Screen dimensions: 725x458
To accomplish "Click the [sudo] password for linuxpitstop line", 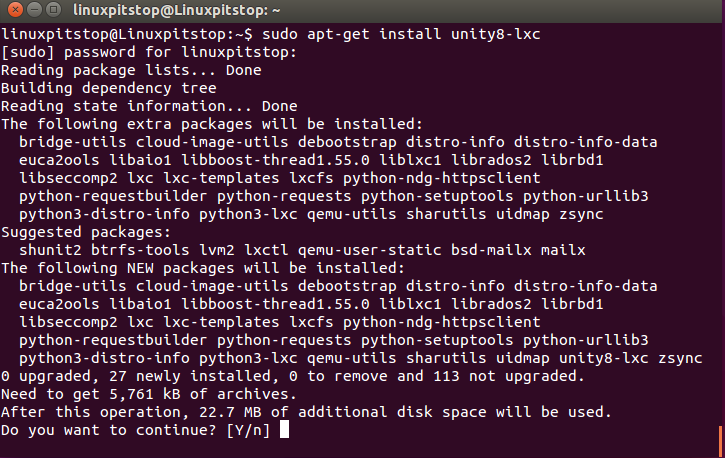I will [x=148, y=52].
